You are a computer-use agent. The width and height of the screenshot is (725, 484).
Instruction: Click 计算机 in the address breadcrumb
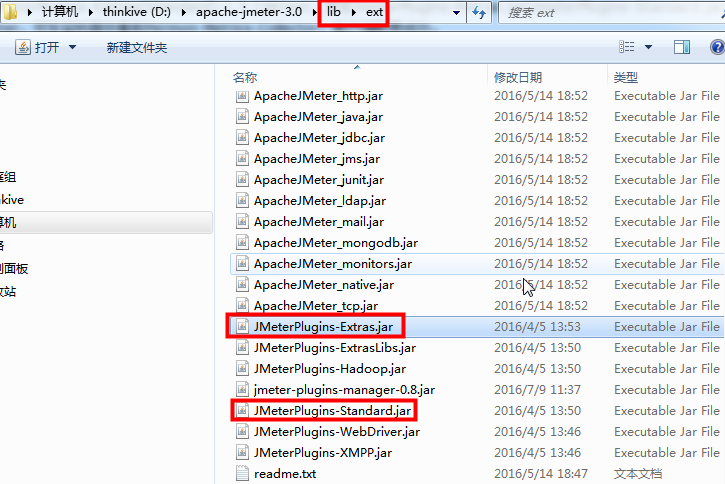[60, 12]
